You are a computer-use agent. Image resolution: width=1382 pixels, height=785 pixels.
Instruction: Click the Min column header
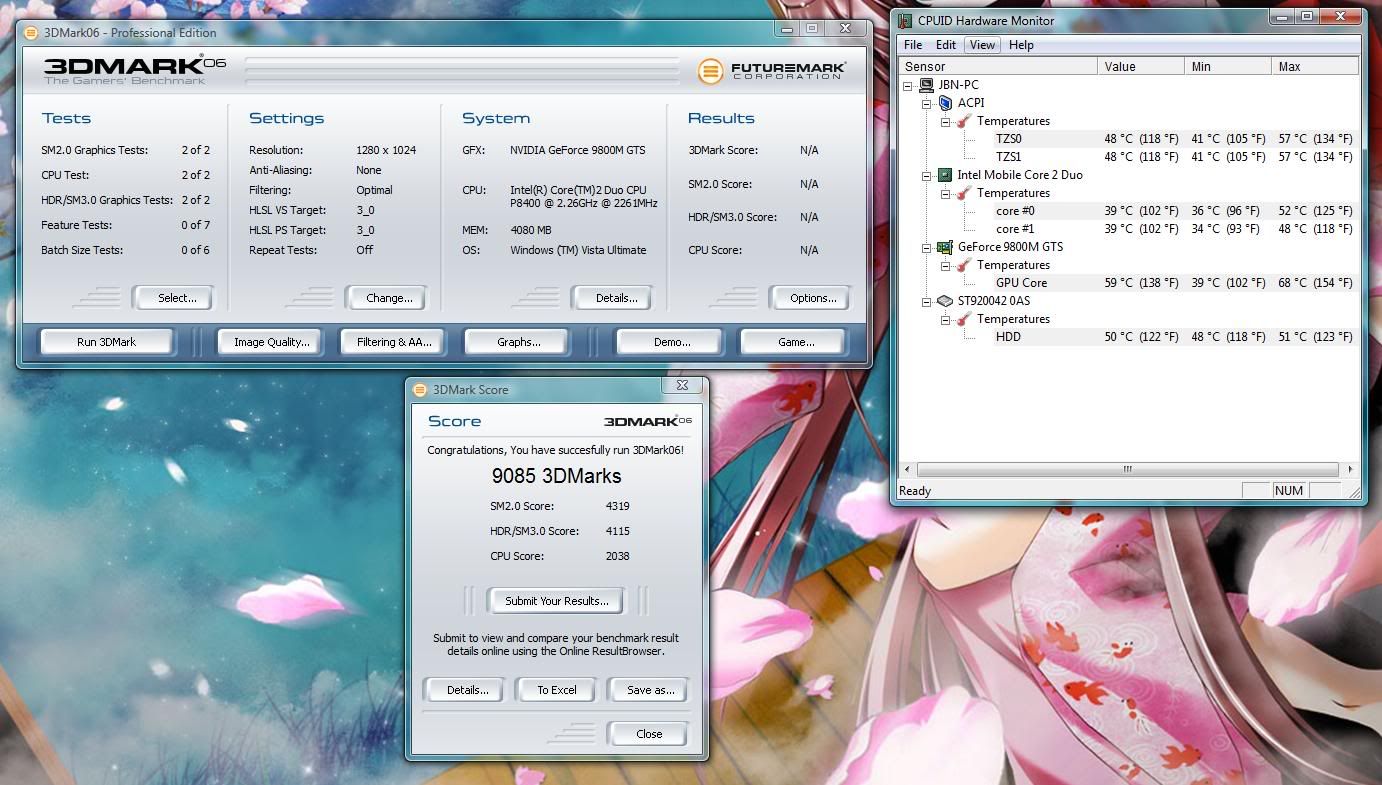tap(1228, 66)
